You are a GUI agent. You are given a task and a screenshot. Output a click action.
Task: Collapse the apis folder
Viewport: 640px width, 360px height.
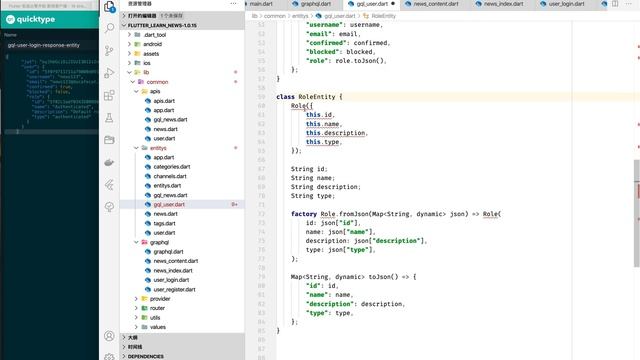[x=183, y=91]
